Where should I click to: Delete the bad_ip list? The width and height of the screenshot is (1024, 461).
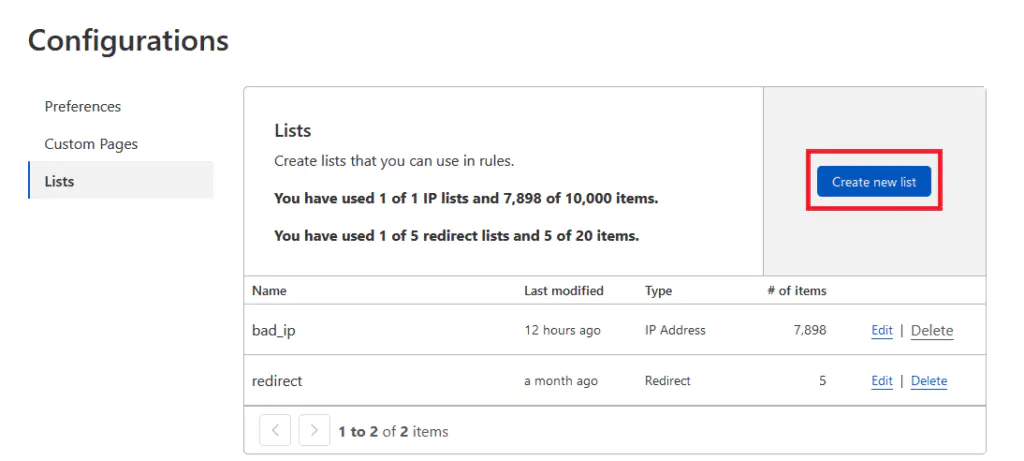pos(932,330)
